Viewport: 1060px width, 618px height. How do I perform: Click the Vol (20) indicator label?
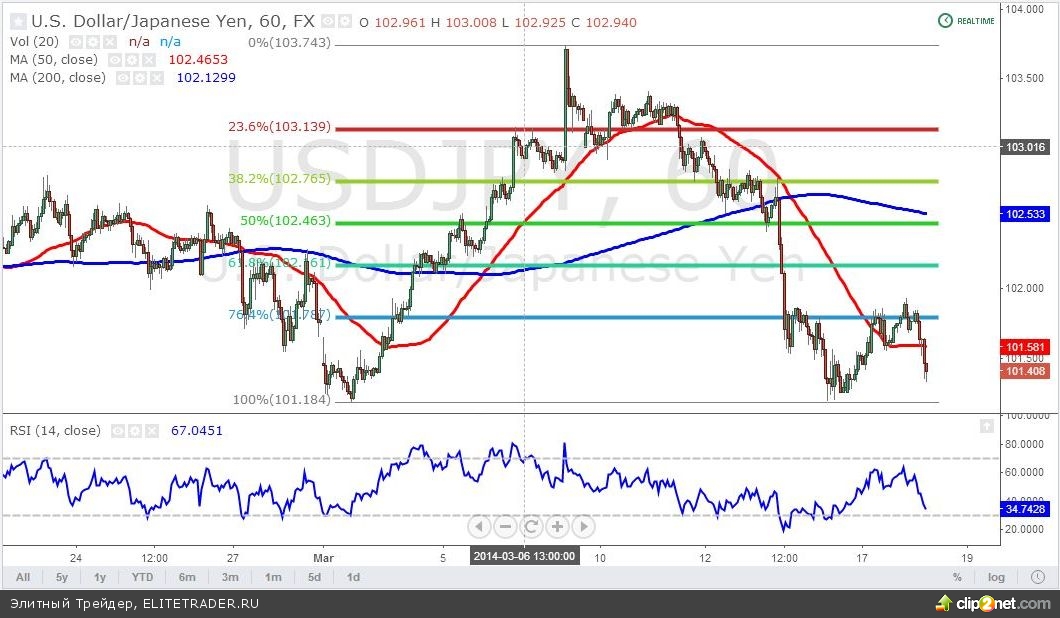click(x=34, y=42)
